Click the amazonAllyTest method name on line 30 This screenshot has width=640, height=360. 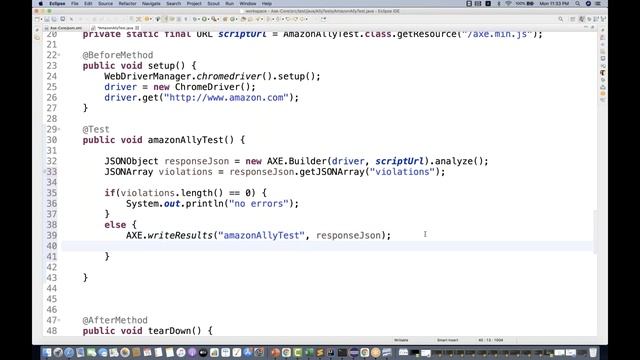coord(185,140)
